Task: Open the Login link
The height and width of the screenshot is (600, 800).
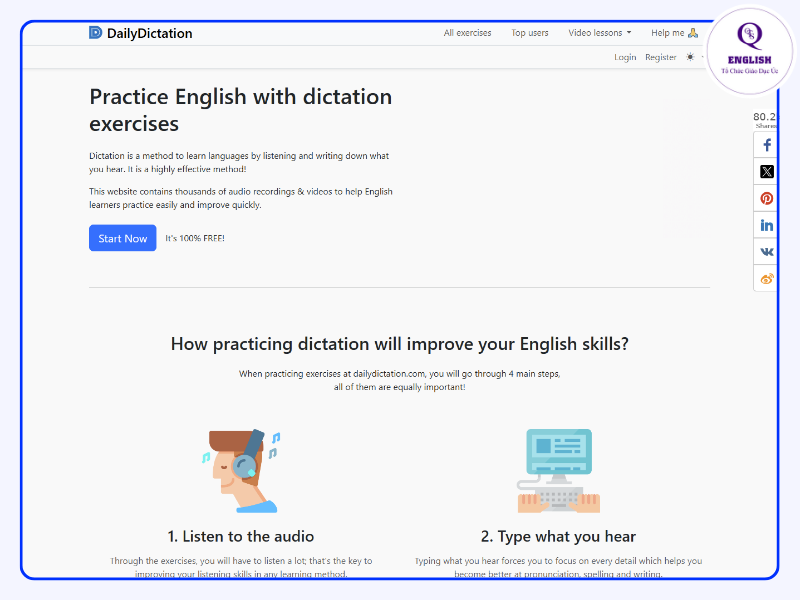Action: (625, 57)
